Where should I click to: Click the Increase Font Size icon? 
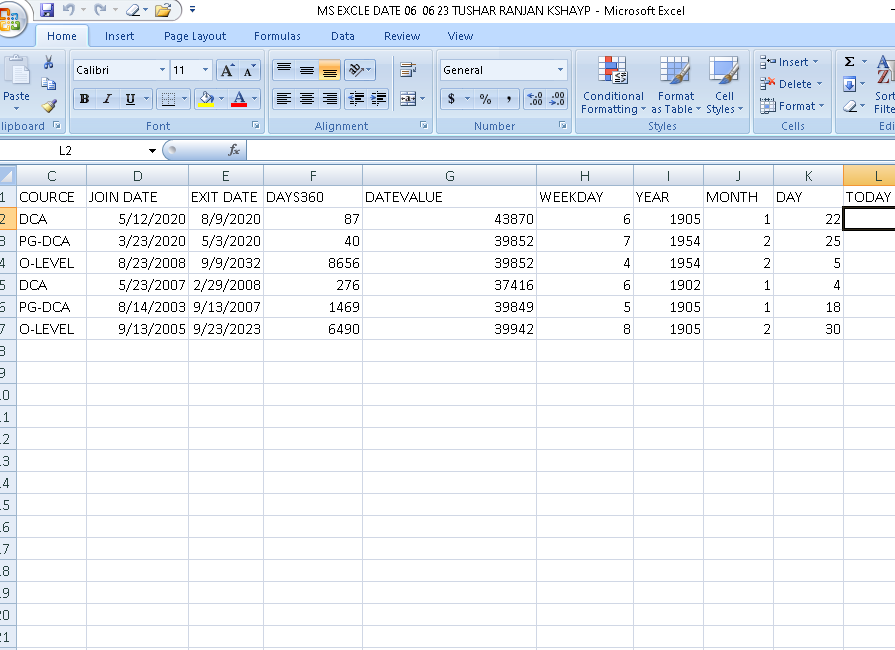point(227,70)
